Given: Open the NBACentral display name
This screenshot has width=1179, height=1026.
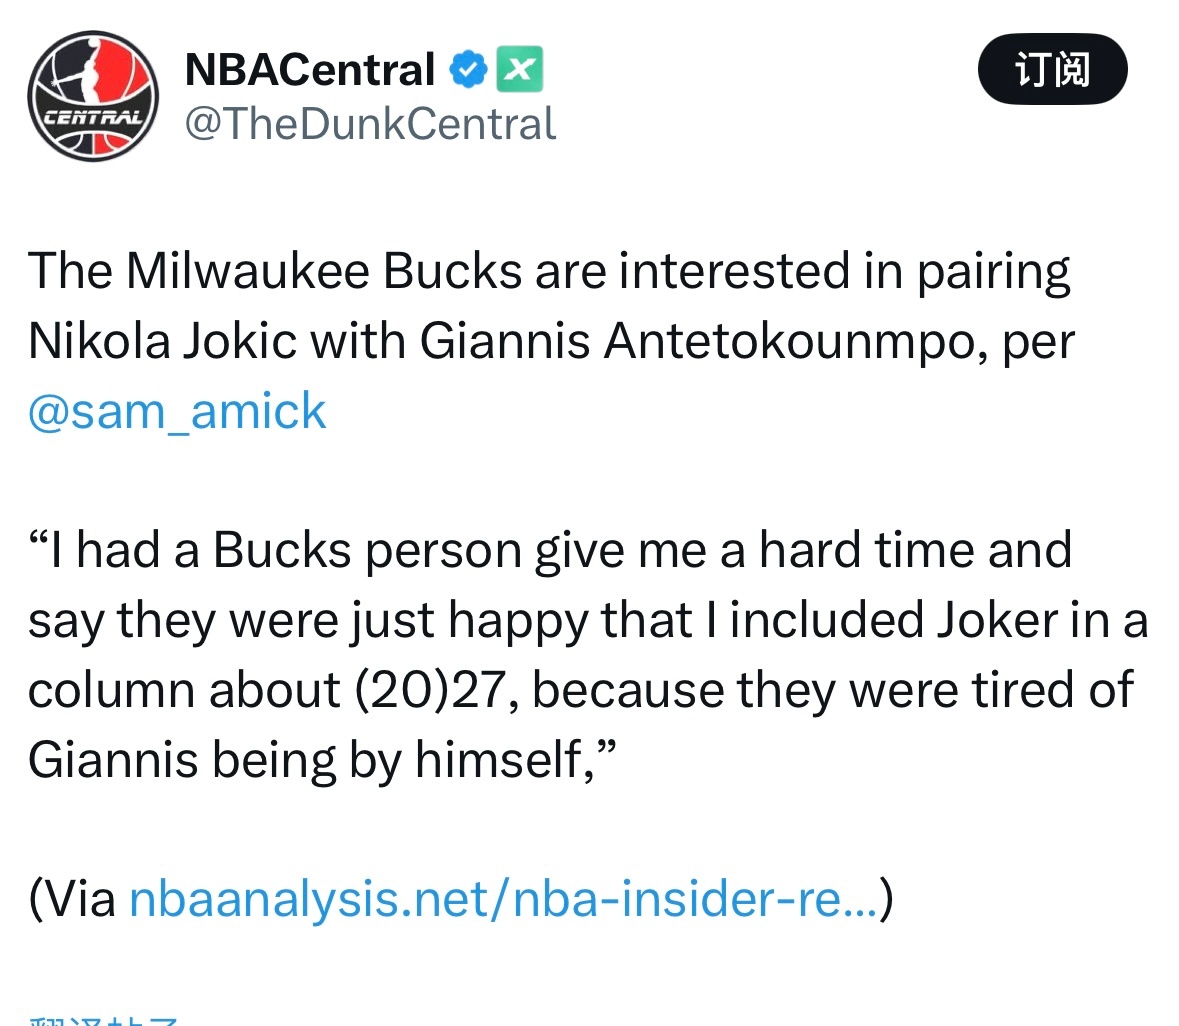Looking at the screenshot, I should click(x=310, y=69).
